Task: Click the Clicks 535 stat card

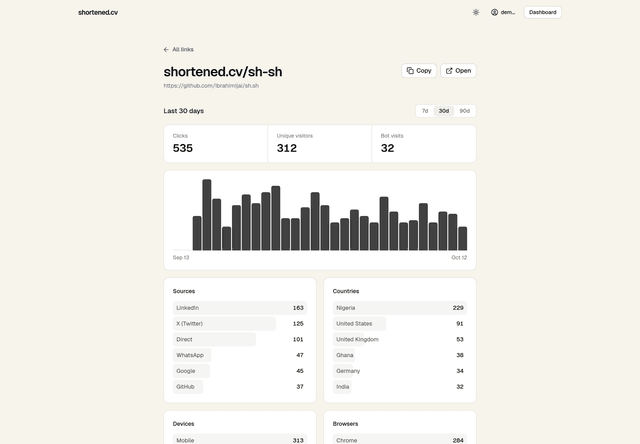Action: pyautogui.click(x=216, y=144)
